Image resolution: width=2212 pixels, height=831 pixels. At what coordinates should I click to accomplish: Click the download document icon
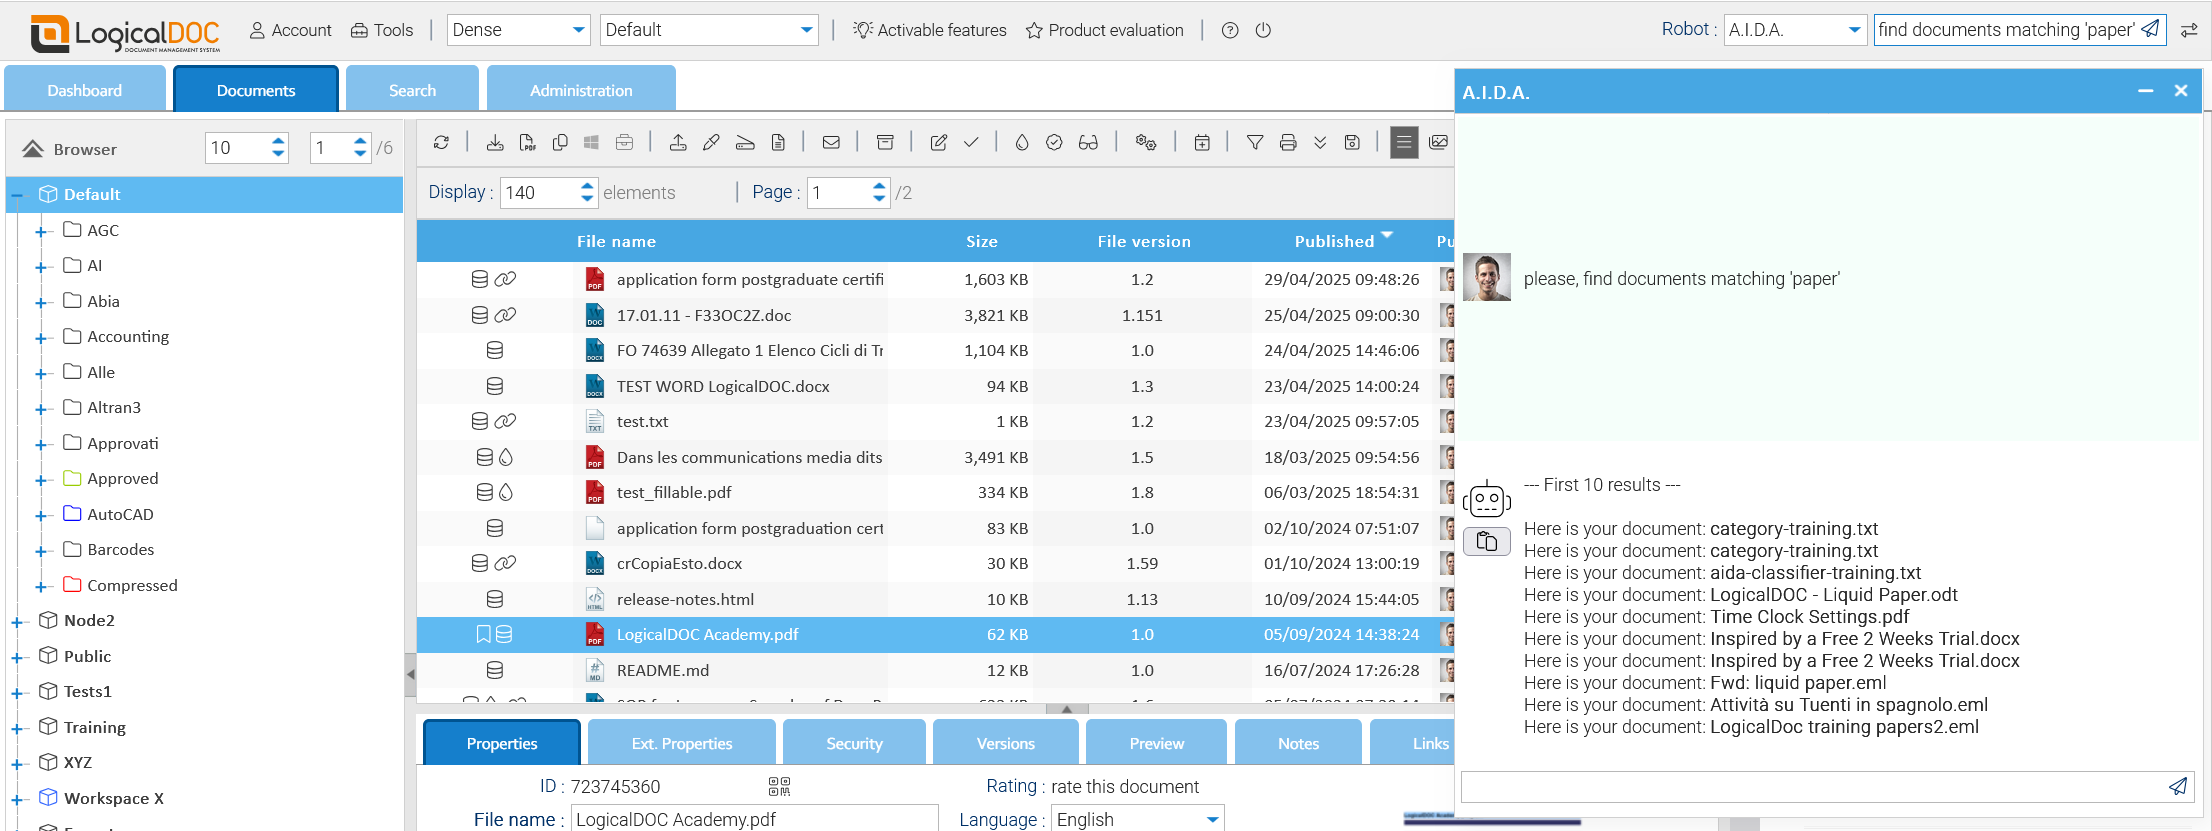pos(495,143)
